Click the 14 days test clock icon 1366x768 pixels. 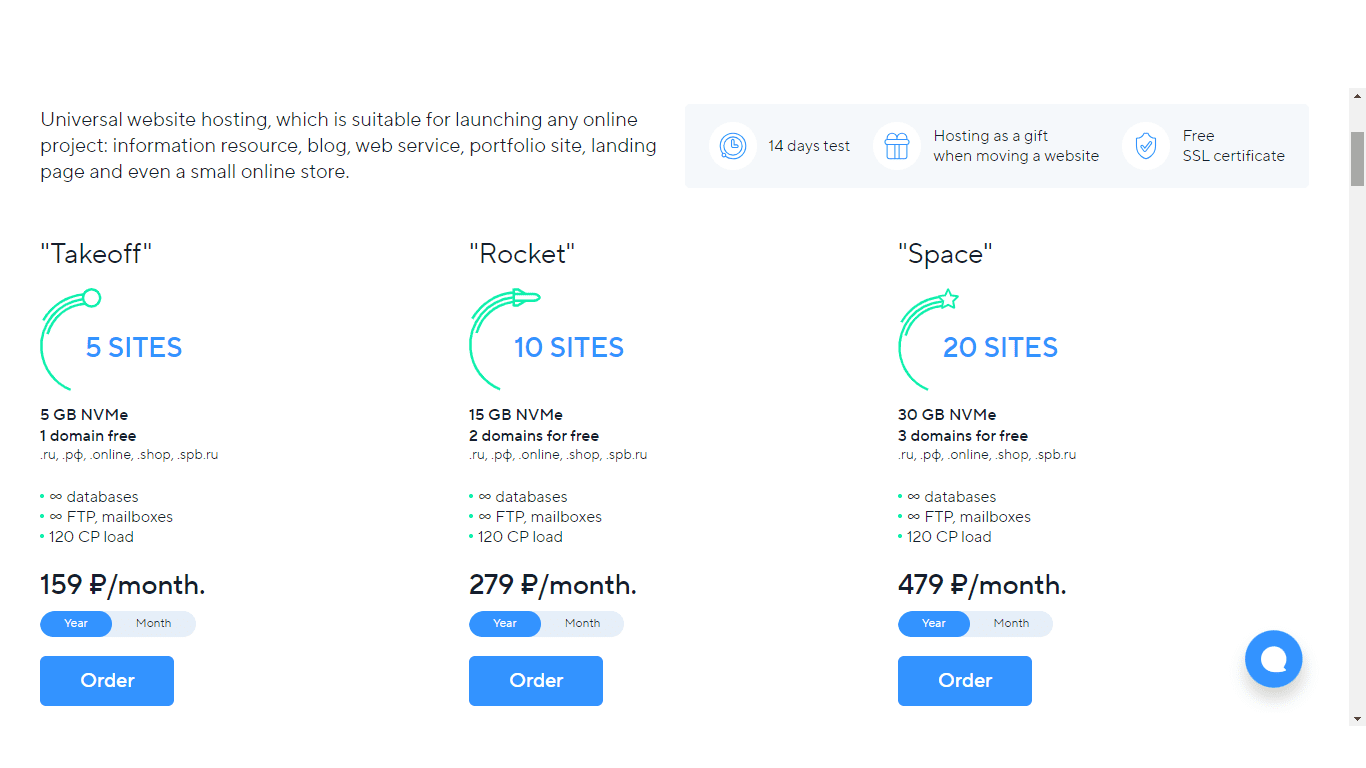pos(733,146)
